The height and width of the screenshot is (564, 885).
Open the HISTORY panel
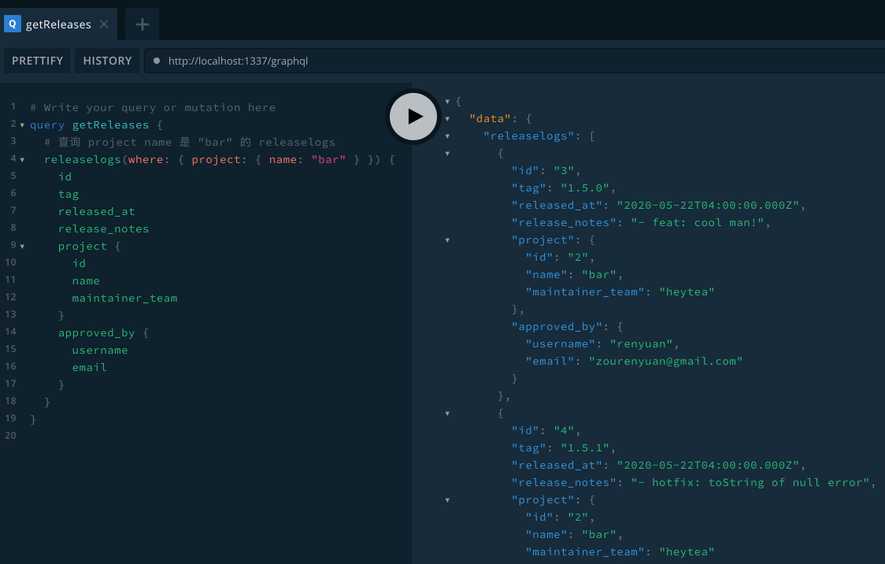pyautogui.click(x=107, y=60)
